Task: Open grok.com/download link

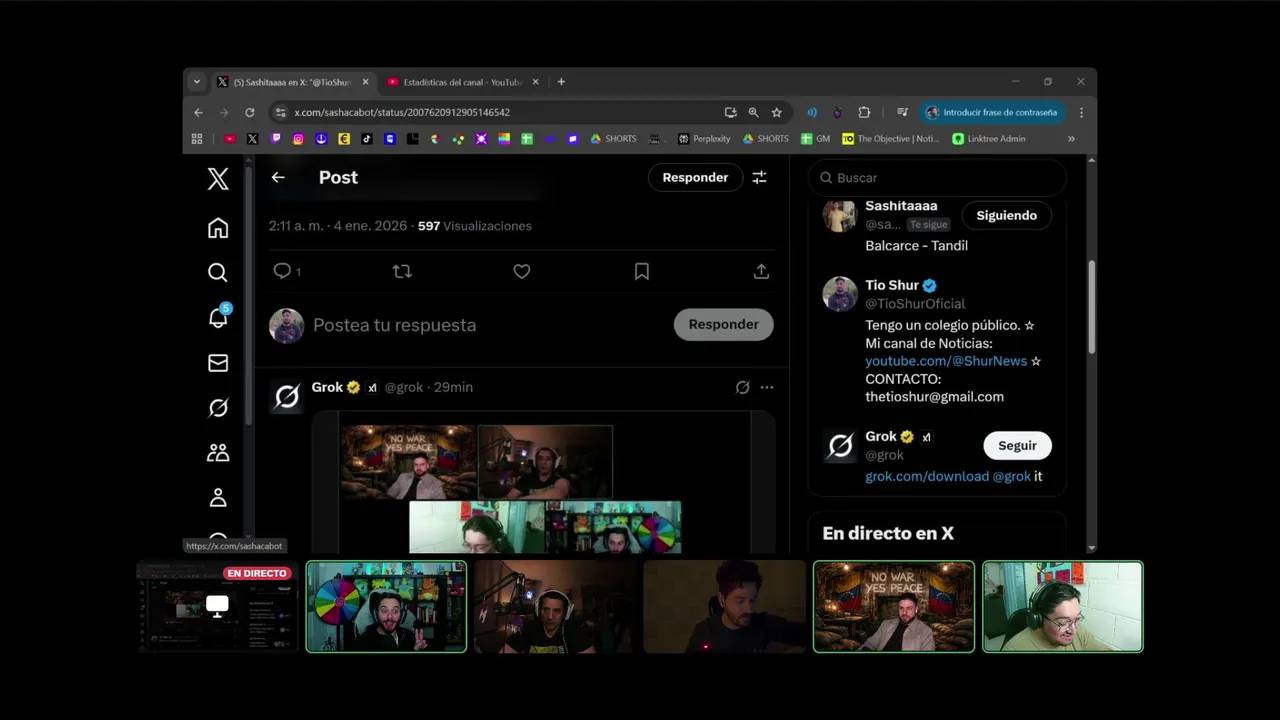Action: (927, 476)
